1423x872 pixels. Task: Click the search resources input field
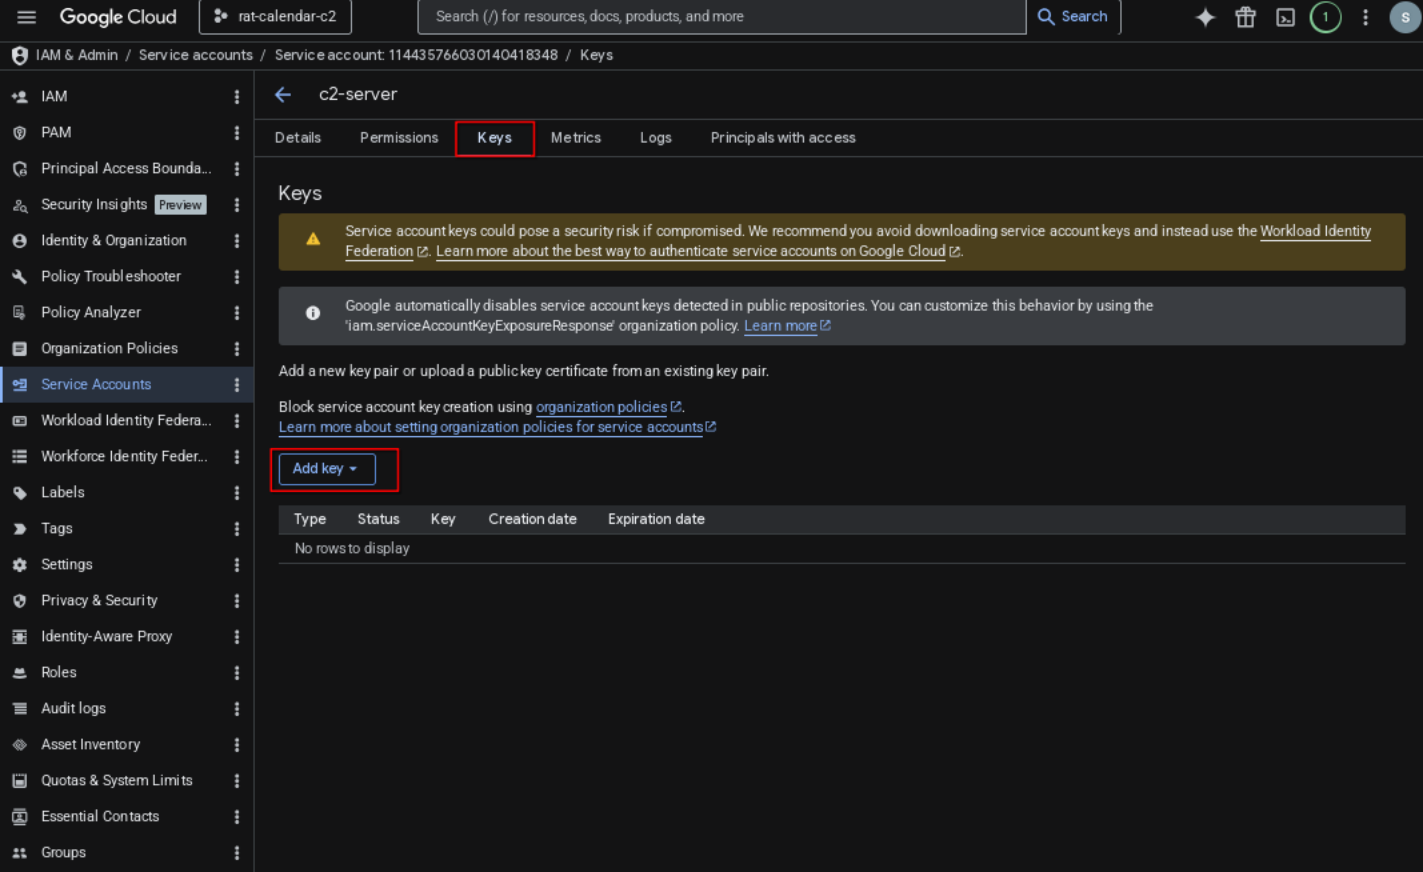(722, 17)
